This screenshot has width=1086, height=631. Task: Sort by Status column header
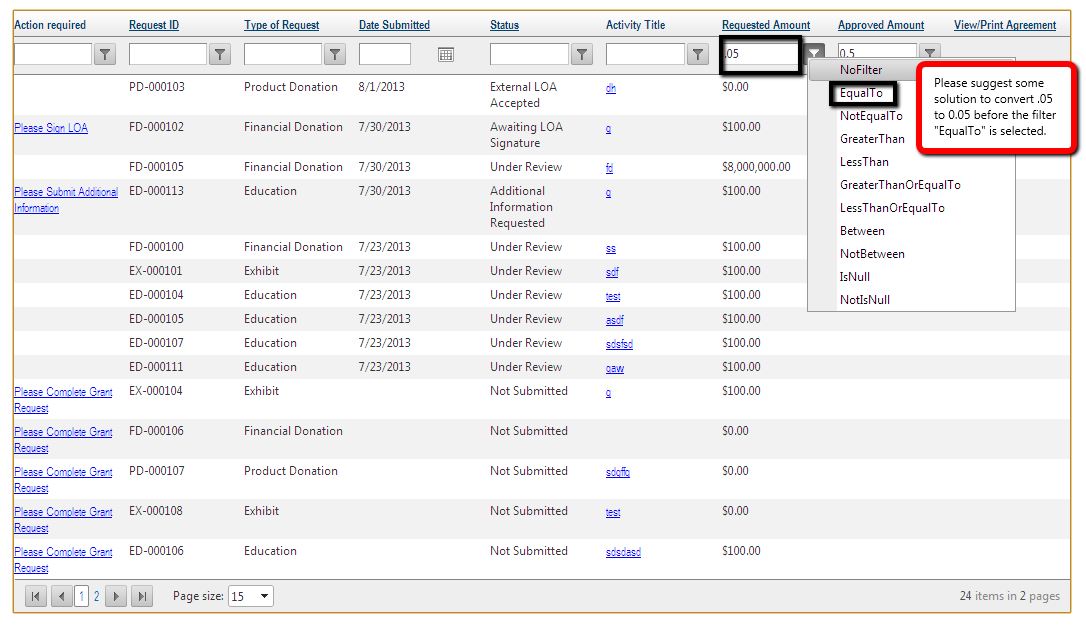pos(504,25)
